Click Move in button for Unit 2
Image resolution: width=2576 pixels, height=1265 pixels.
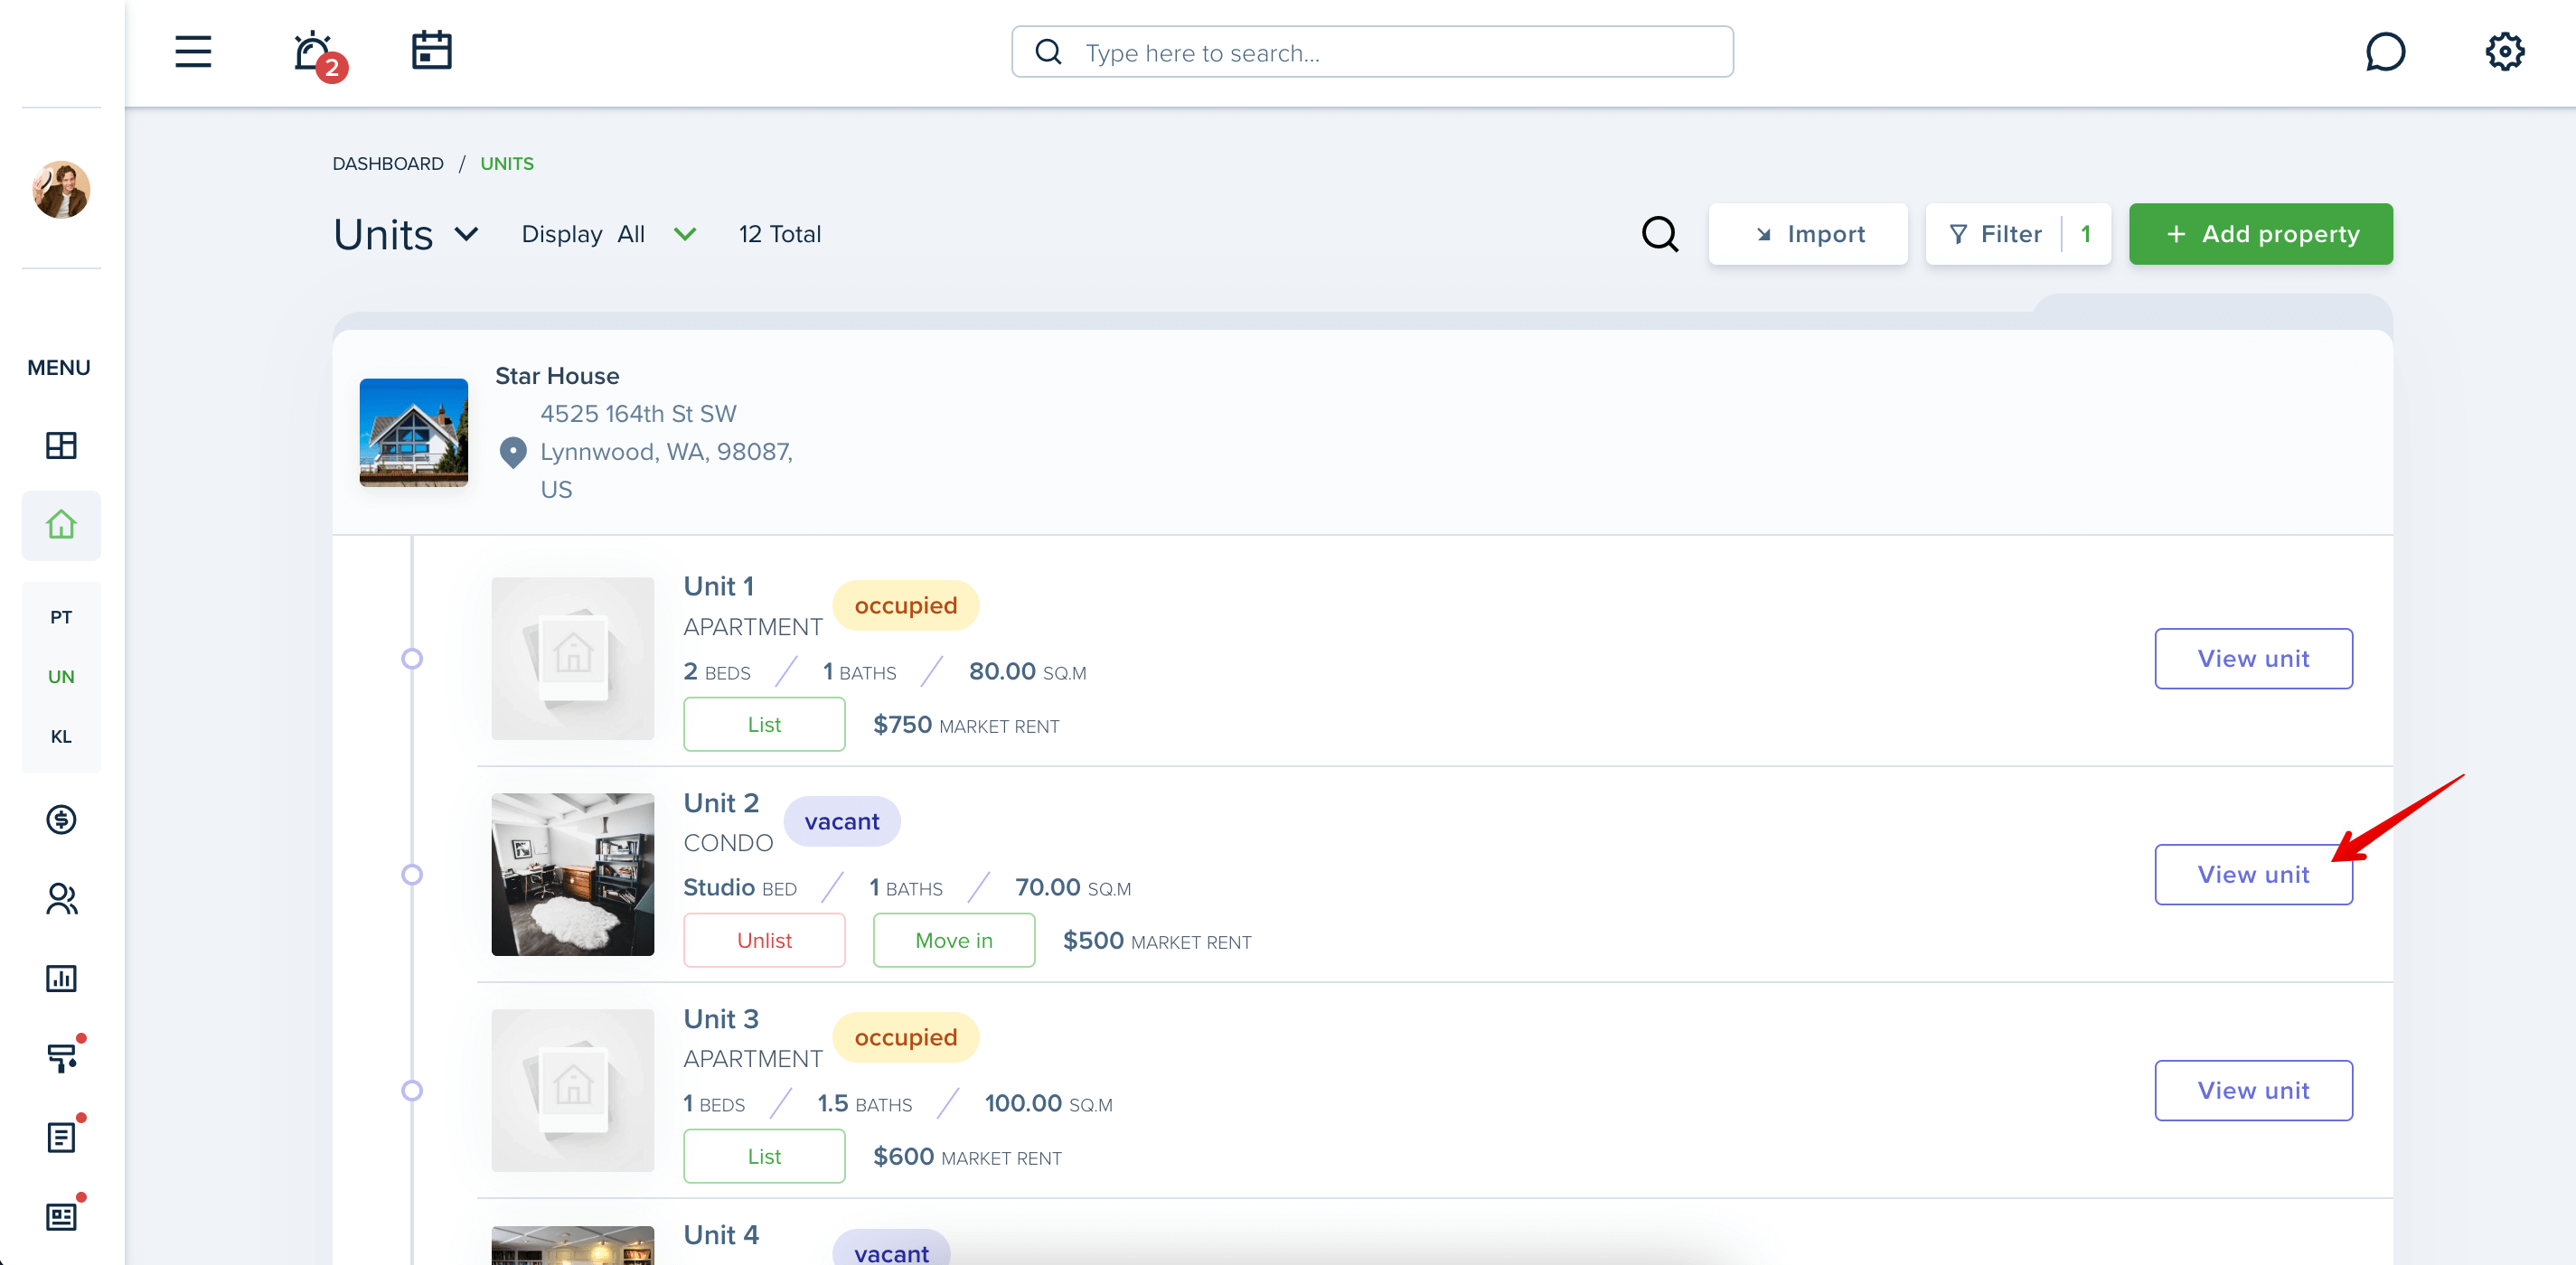[x=954, y=941]
